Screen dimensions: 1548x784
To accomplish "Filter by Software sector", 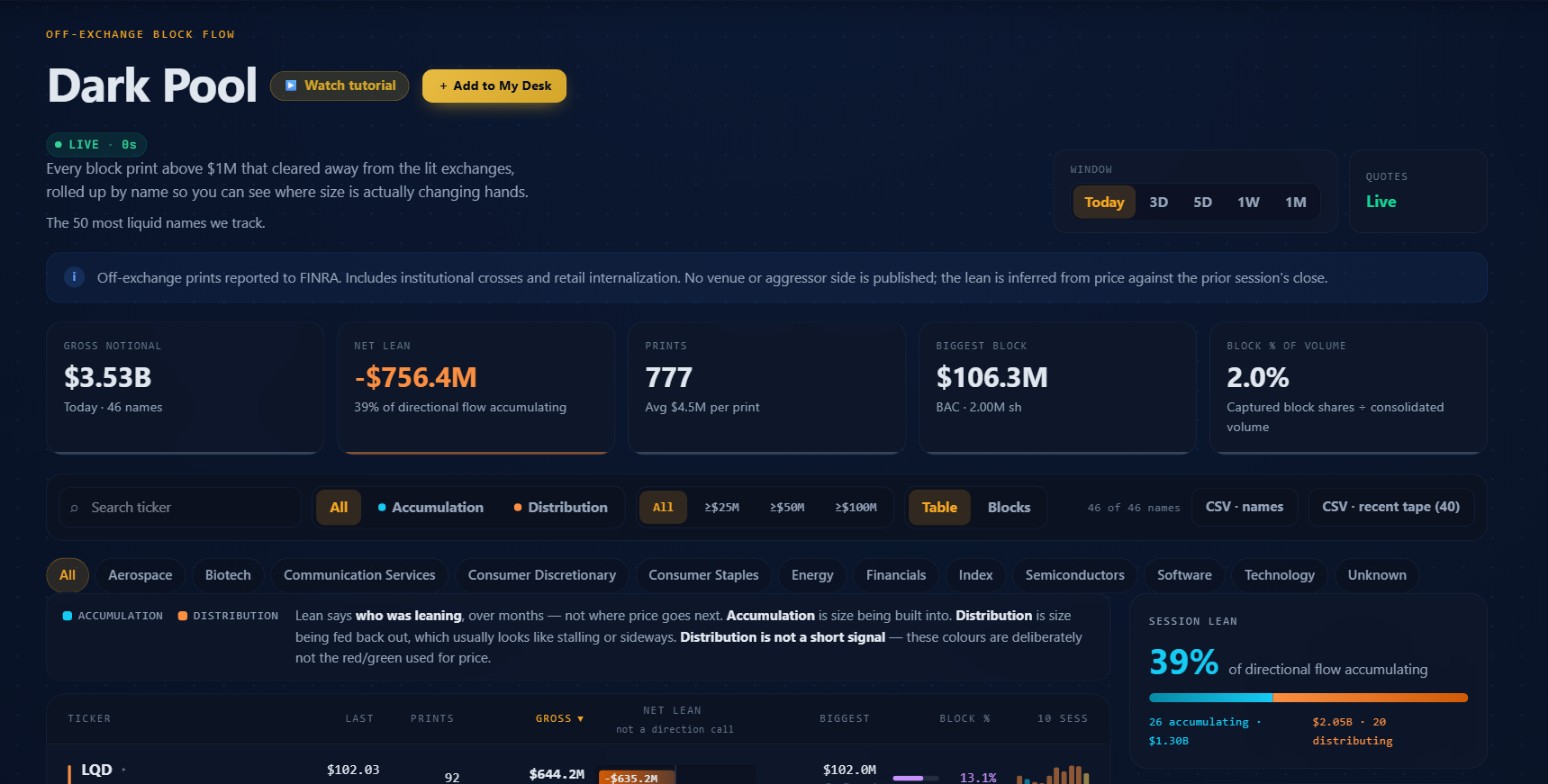I will (1184, 575).
